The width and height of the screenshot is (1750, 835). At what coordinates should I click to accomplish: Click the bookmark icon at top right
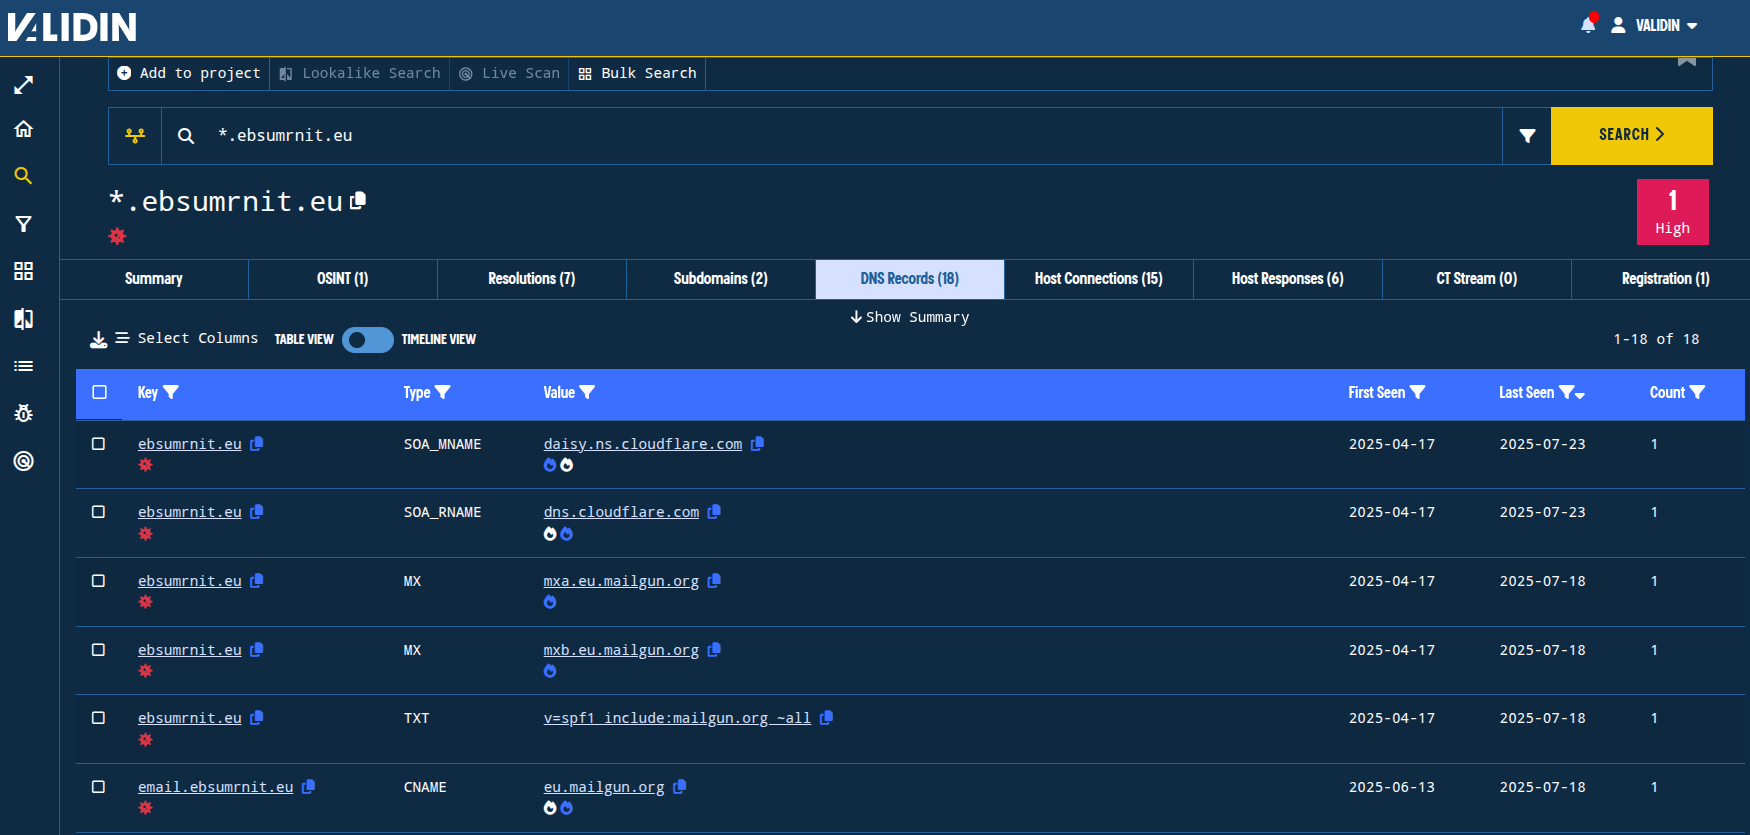pyautogui.click(x=1687, y=61)
